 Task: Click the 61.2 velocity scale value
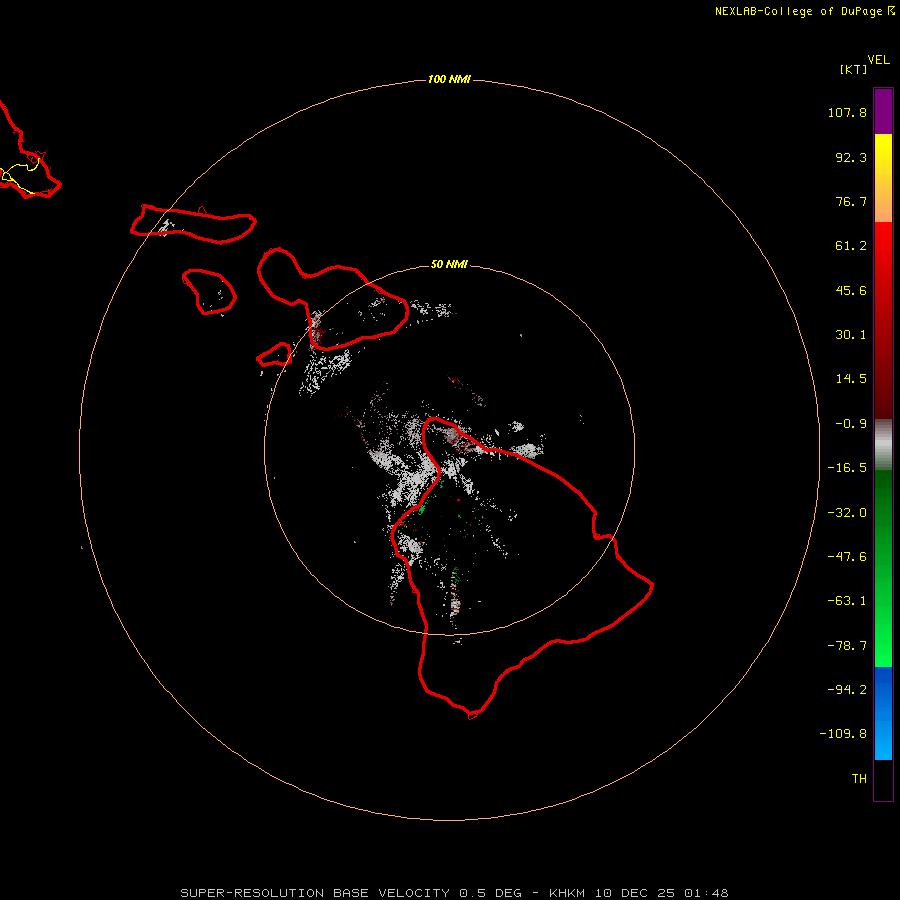pyautogui.click(x=851, y=246)
